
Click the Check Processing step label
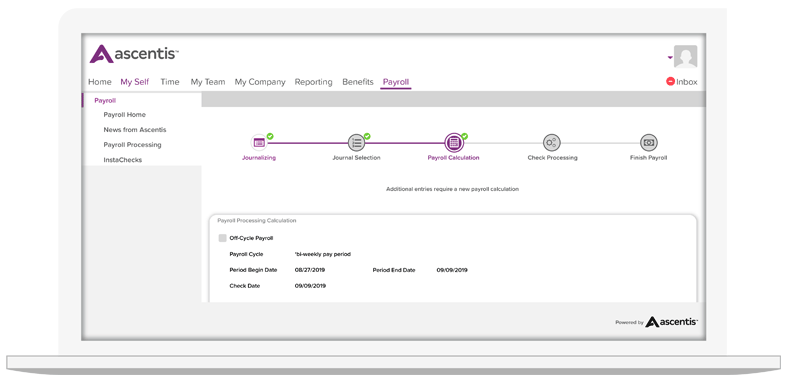coord(552,158)
